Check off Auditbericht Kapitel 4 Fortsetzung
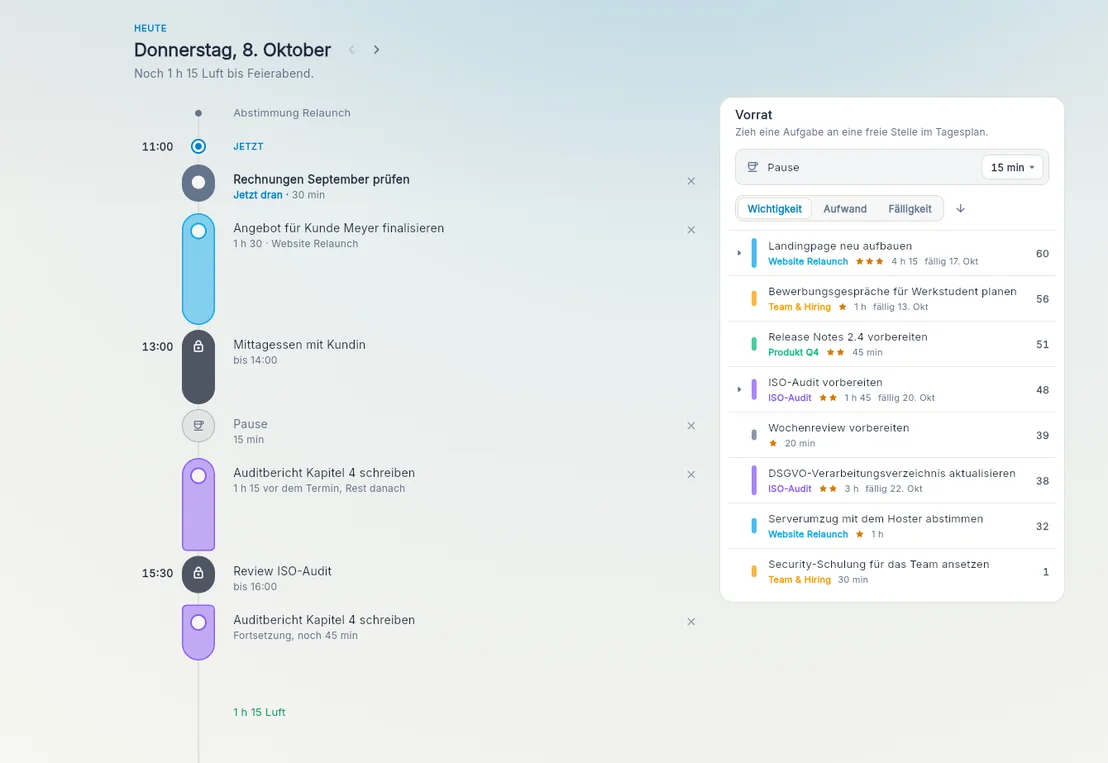1108x763 pixels. [x=199, y=622]
